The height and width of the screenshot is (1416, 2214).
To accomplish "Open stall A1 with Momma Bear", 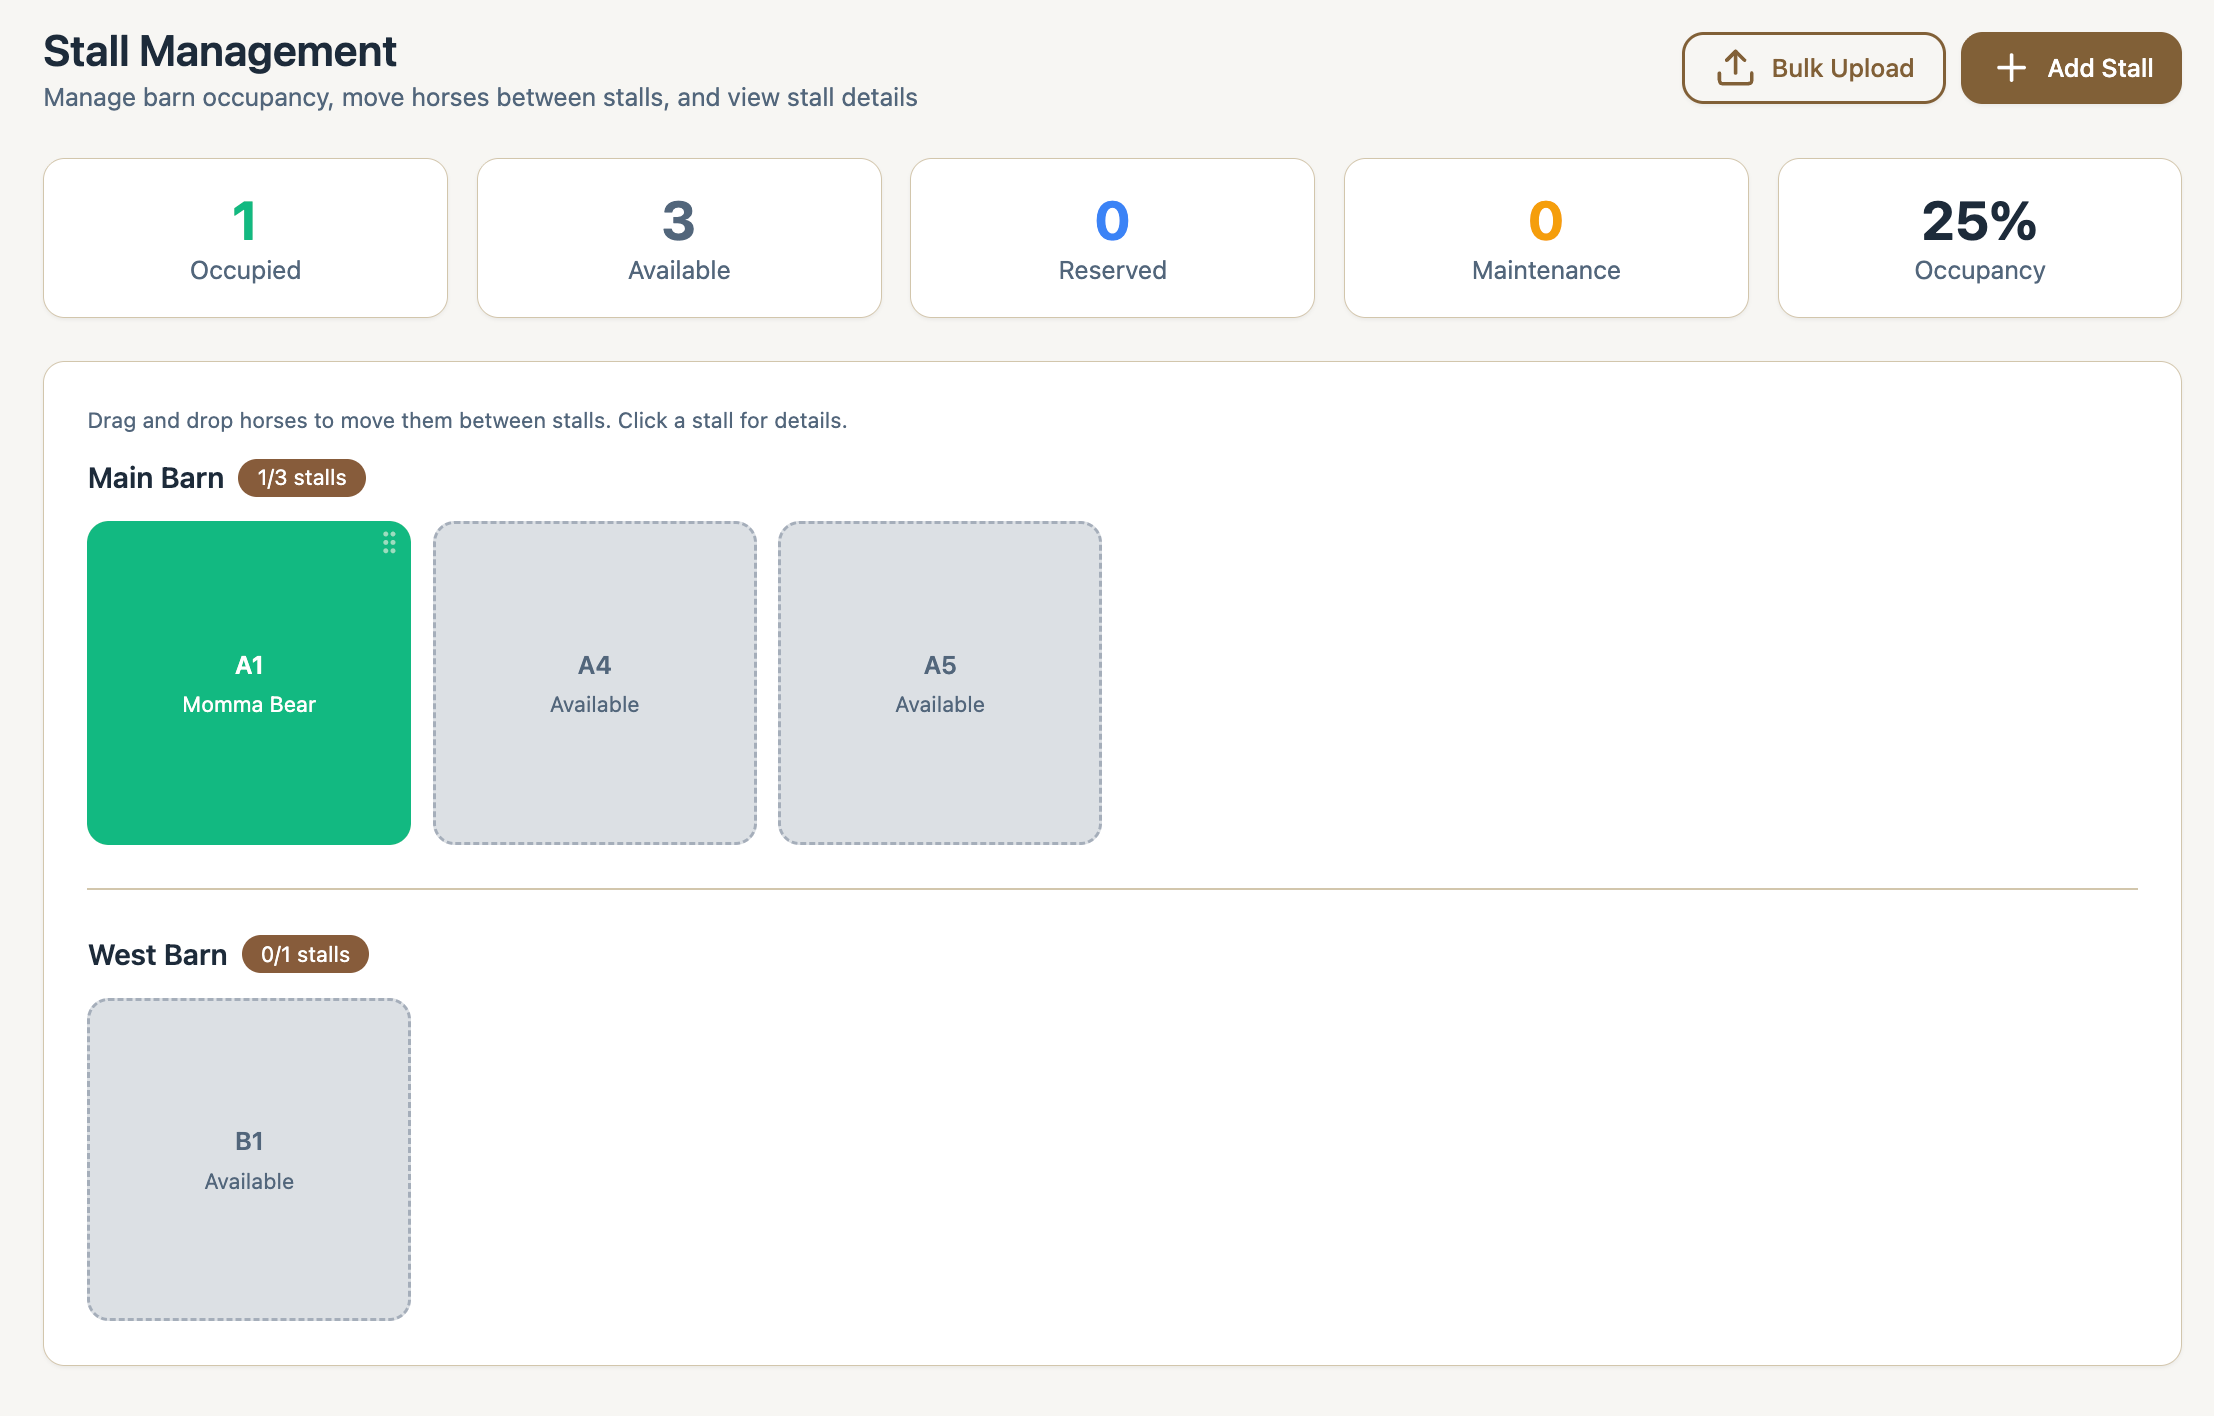I will tap(248, 683).
